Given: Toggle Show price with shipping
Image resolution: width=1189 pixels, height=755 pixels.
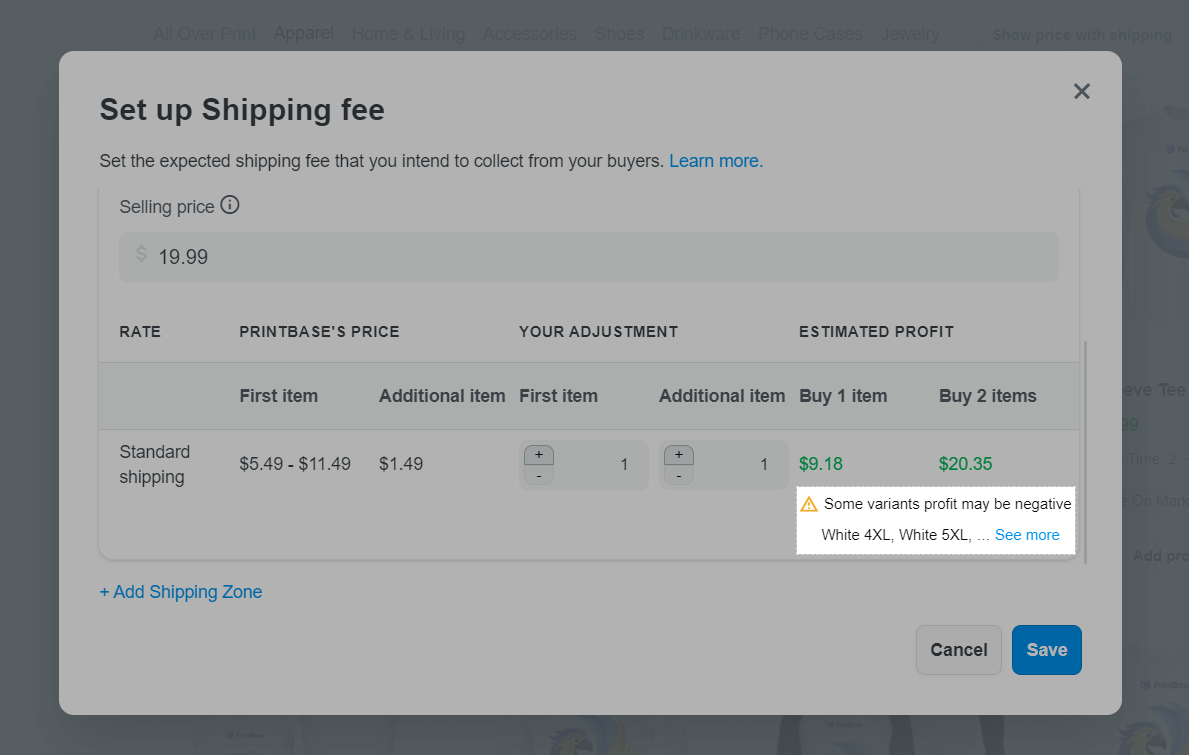Looking at the screenshot, I should (x=1081, y=35).
